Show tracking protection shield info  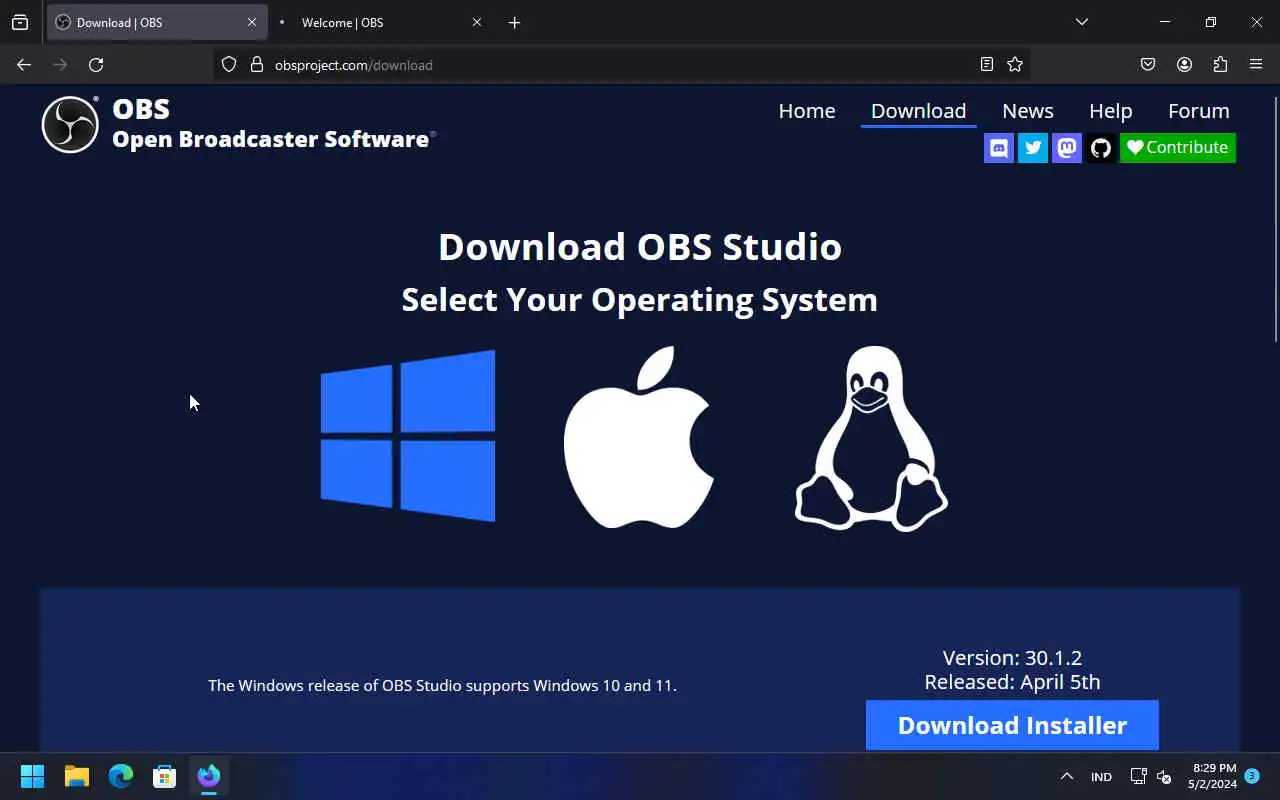(x=229, y=65)
